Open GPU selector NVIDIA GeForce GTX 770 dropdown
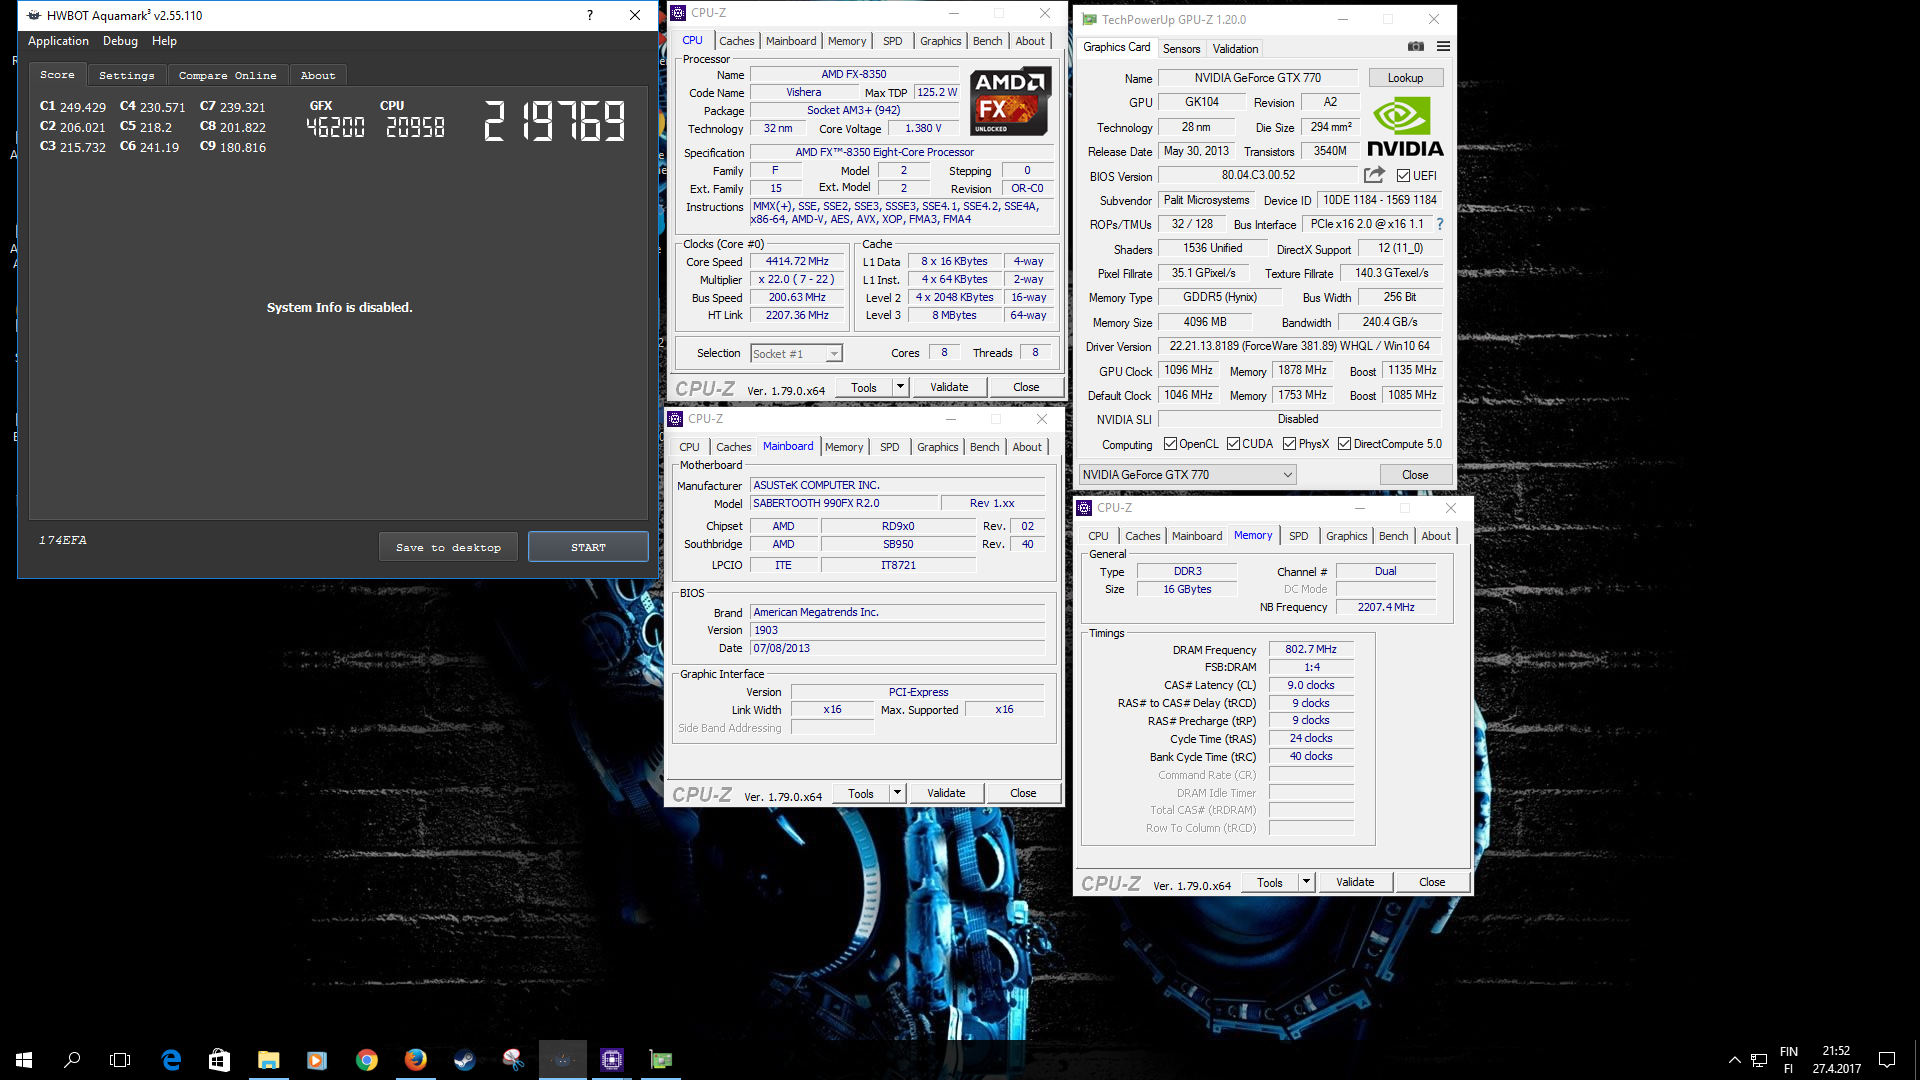The image size is (1920, 1080). 1187,475
